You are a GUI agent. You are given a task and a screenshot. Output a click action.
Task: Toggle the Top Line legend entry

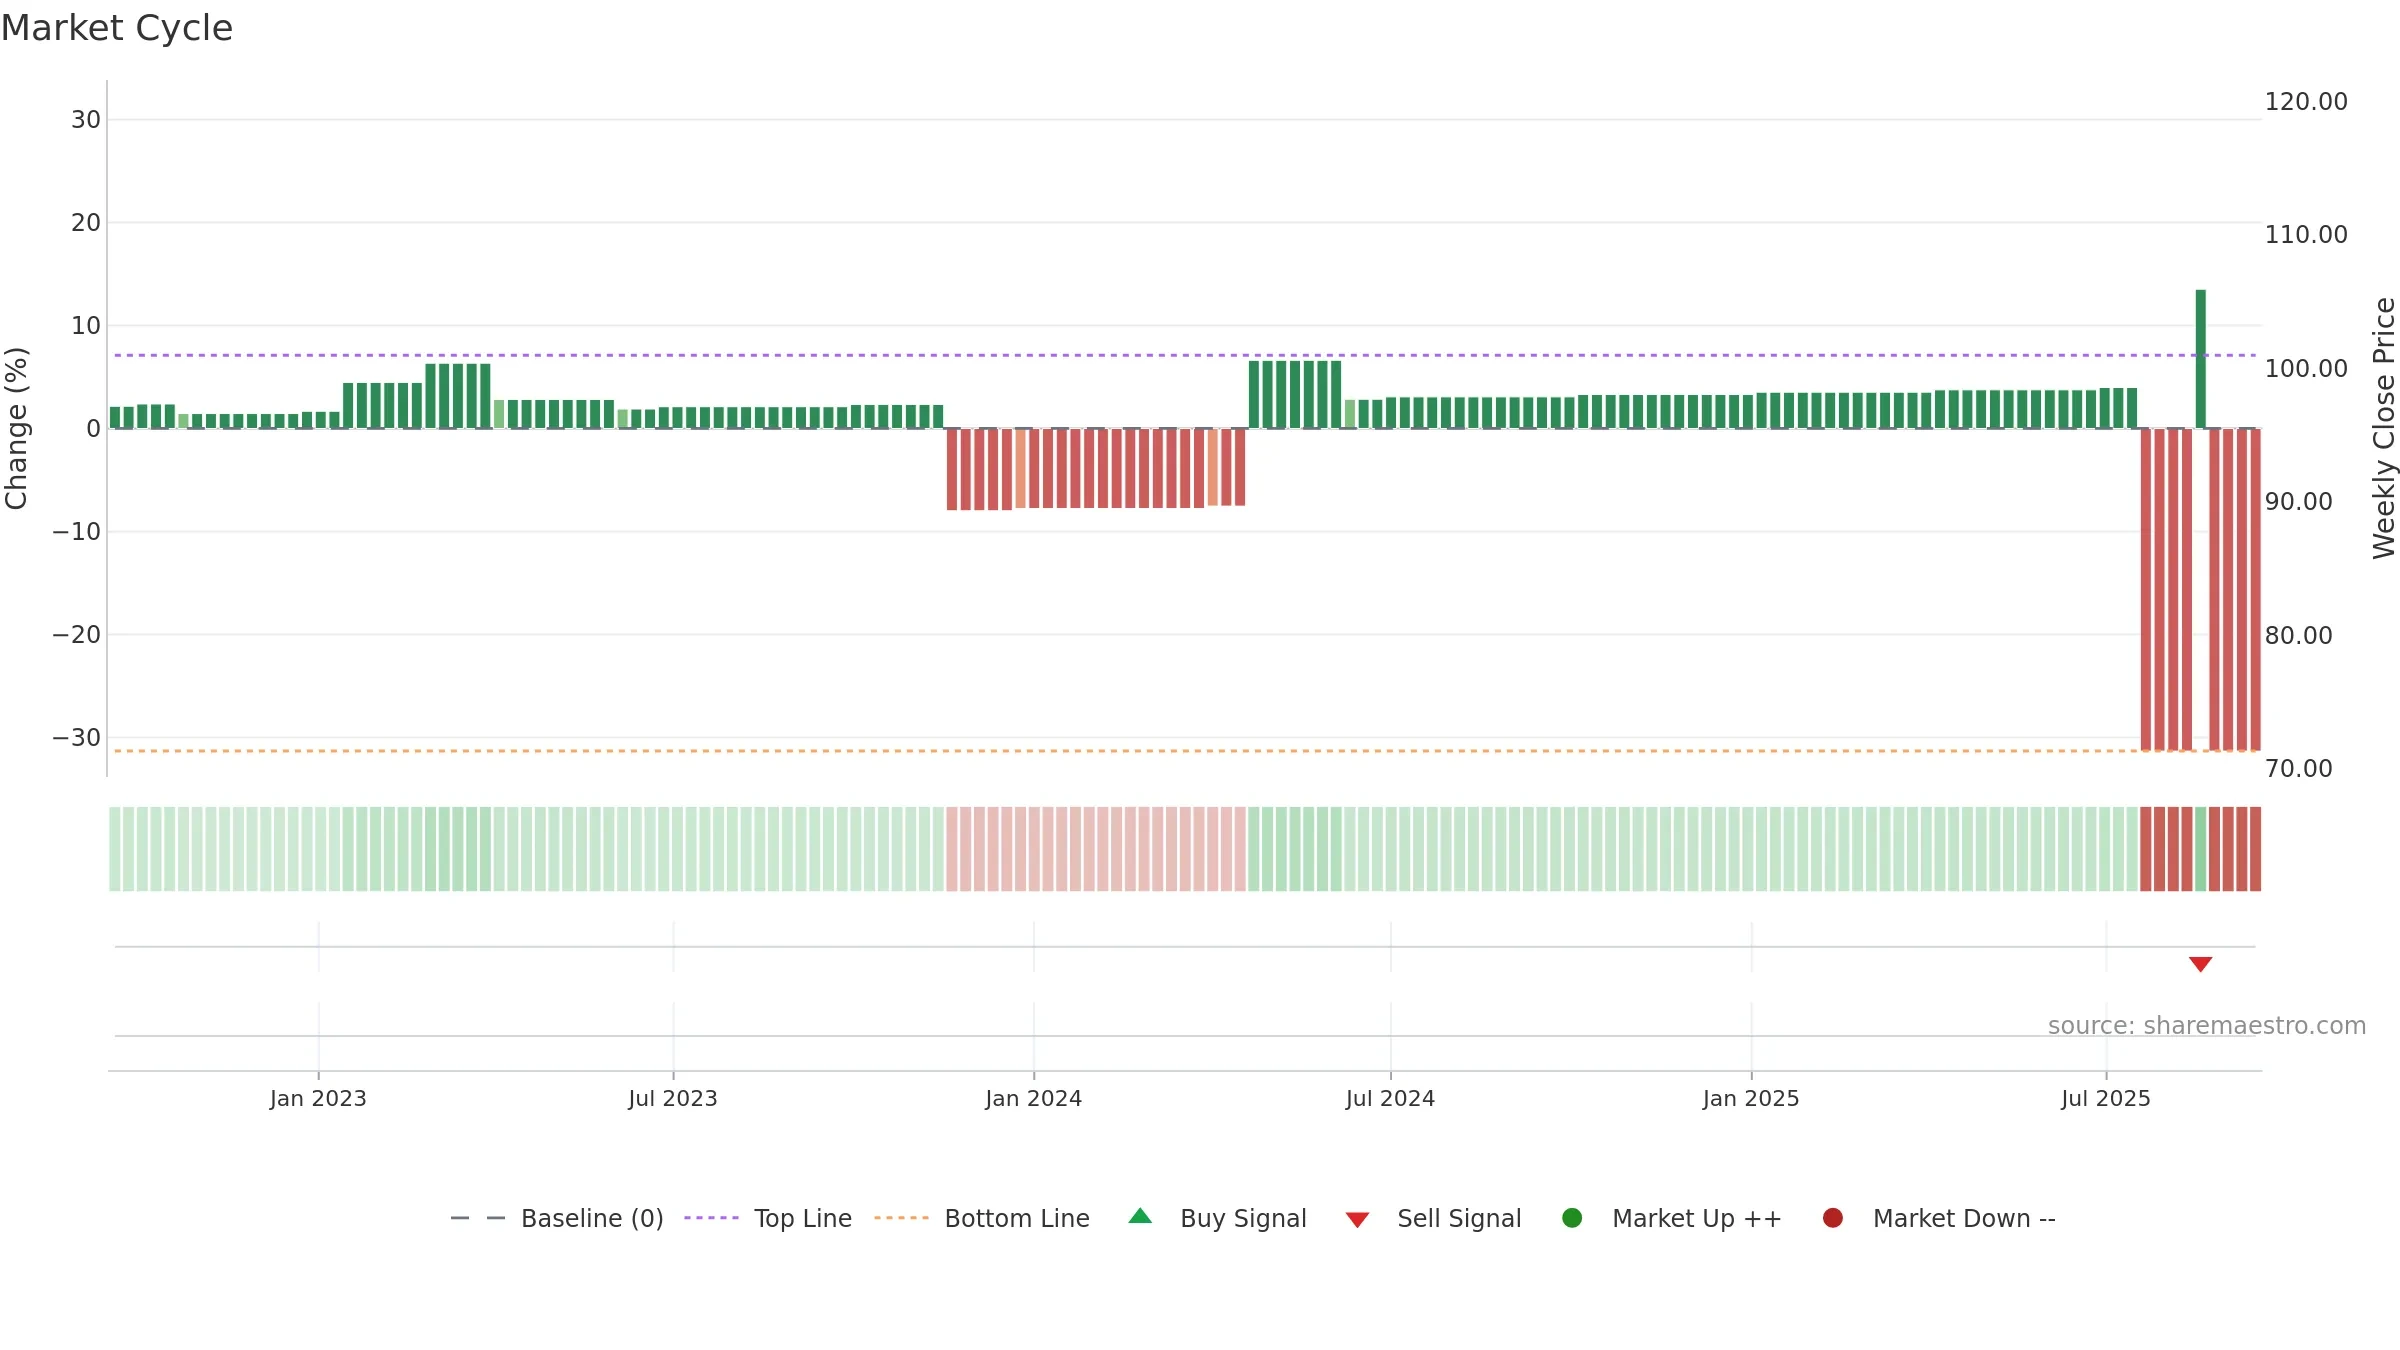click(x=768, y=1218)
